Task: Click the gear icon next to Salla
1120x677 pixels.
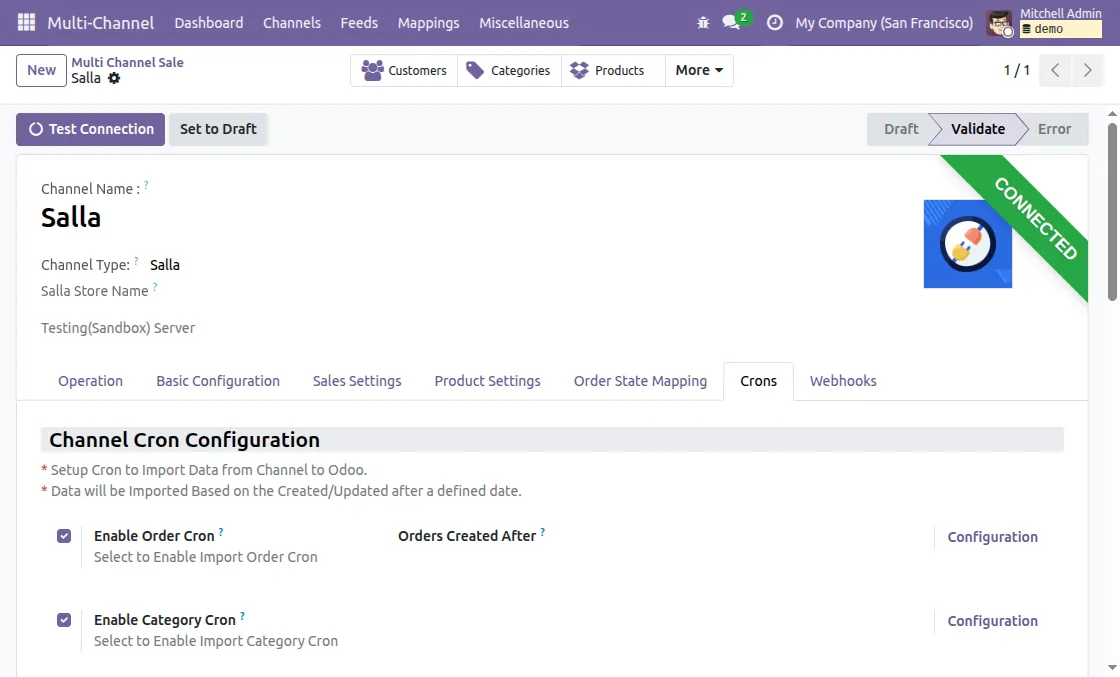Action: tap(114, 79)
